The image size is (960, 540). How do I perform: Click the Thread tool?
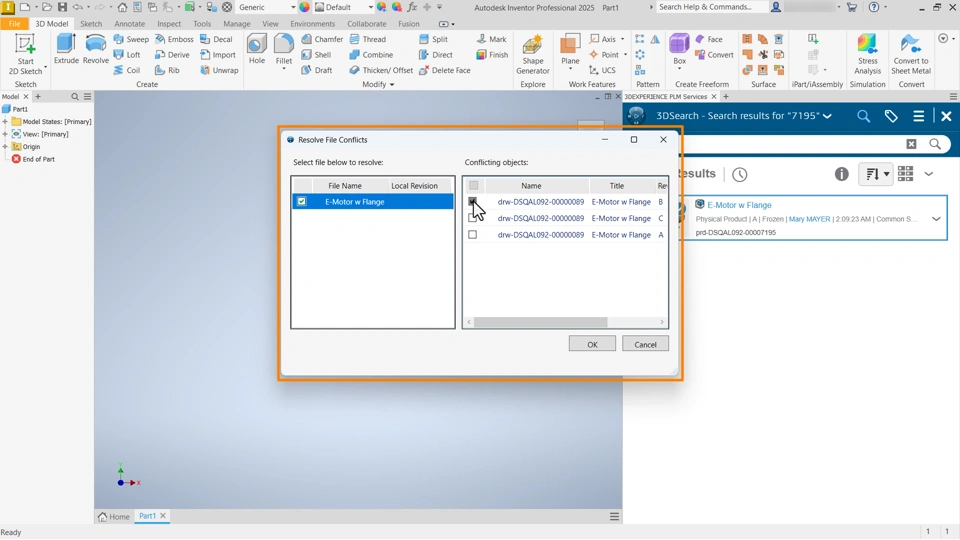click(x=367, y=39)
